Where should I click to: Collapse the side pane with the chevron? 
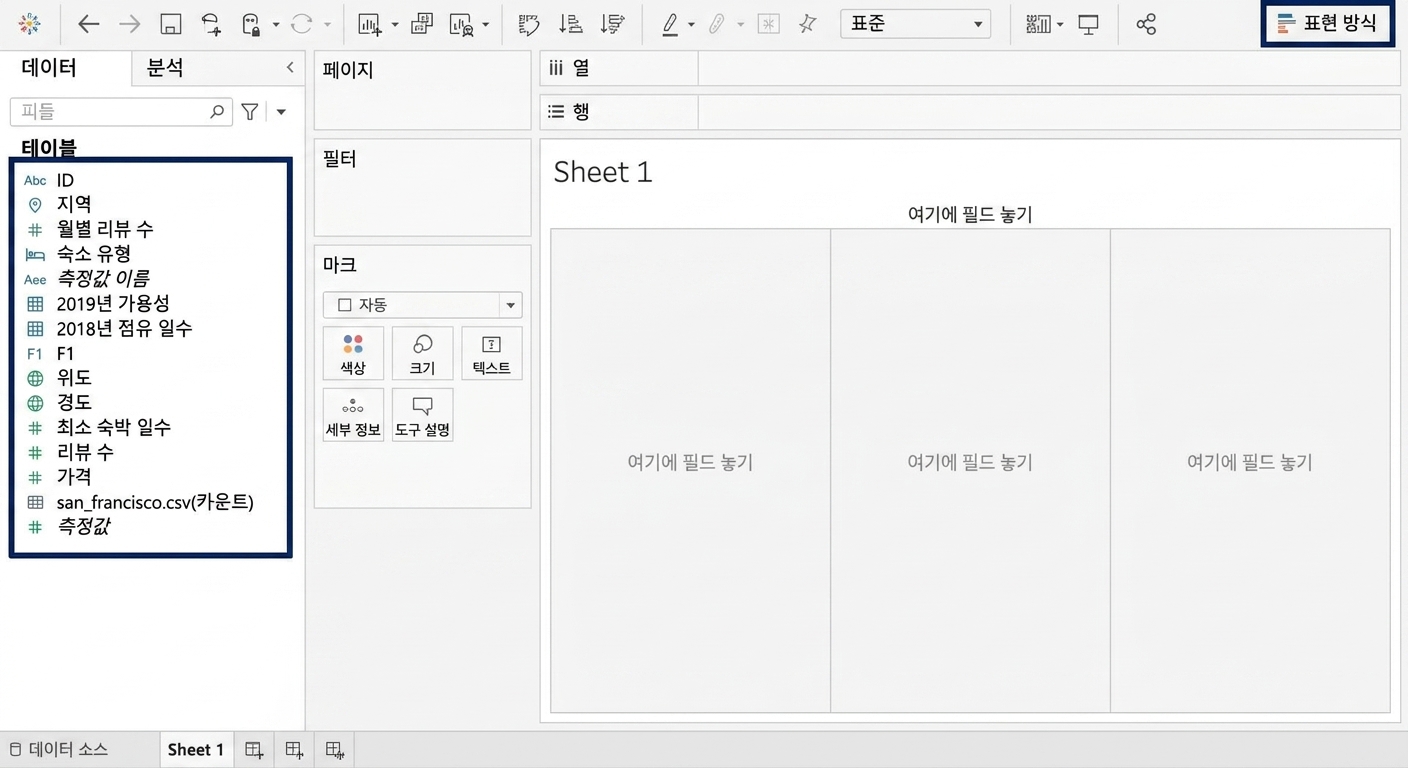point(290,68)
